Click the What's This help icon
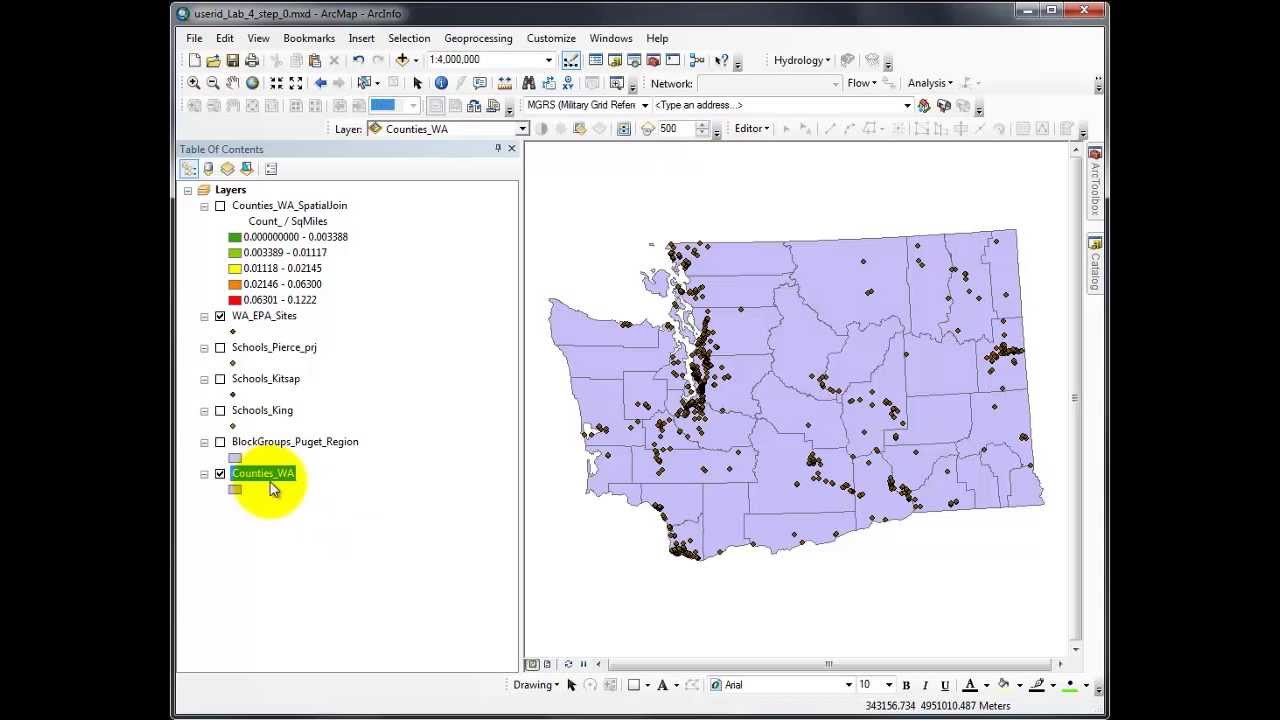Viewport: 1280px width, 720px height. point(721,61)
